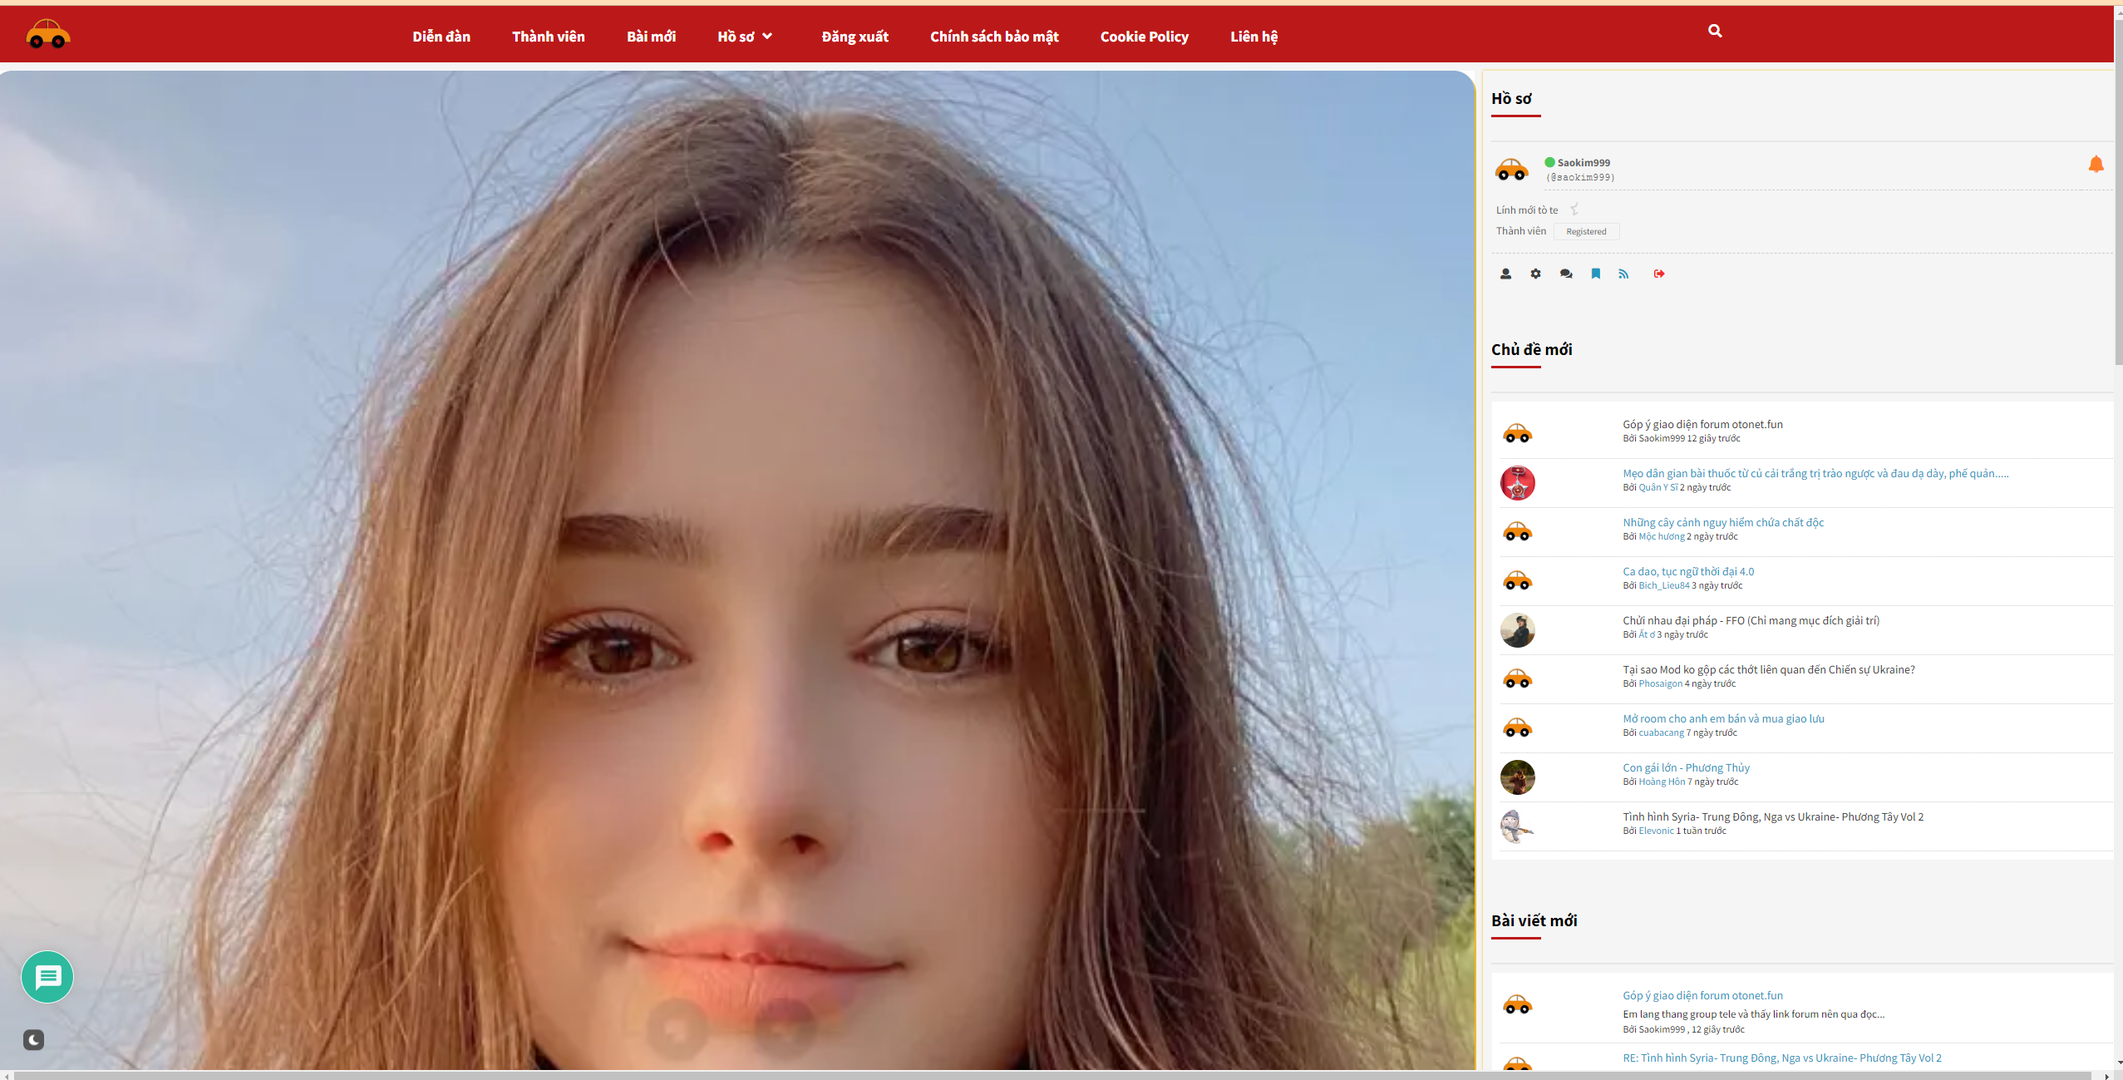This screenshot has height=1080, width=2123.
Task: Open topic Ca dao, tục ngữ thời đại 4.0
Action: pos(1687,572)
